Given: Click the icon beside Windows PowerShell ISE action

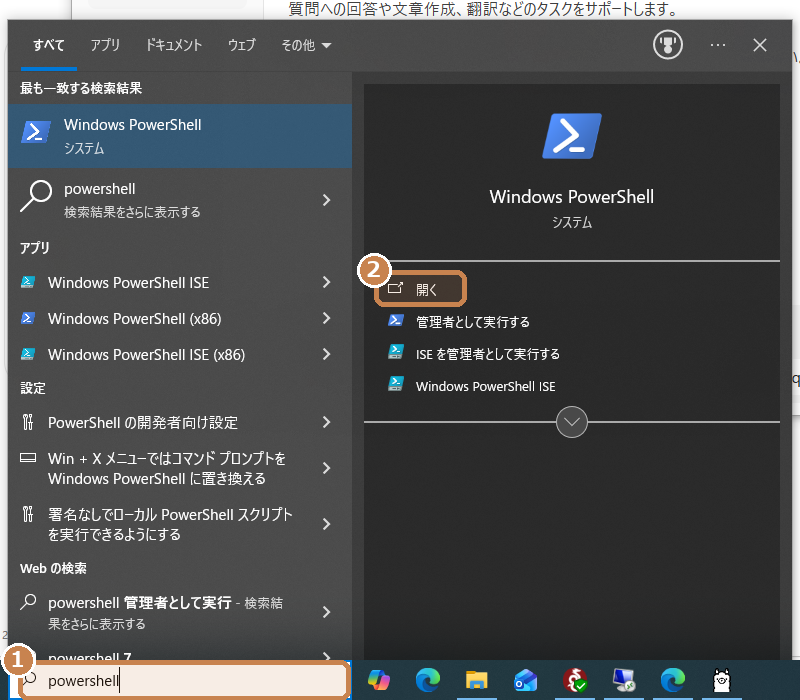Looking at the screenshot, I should point(396,384).
